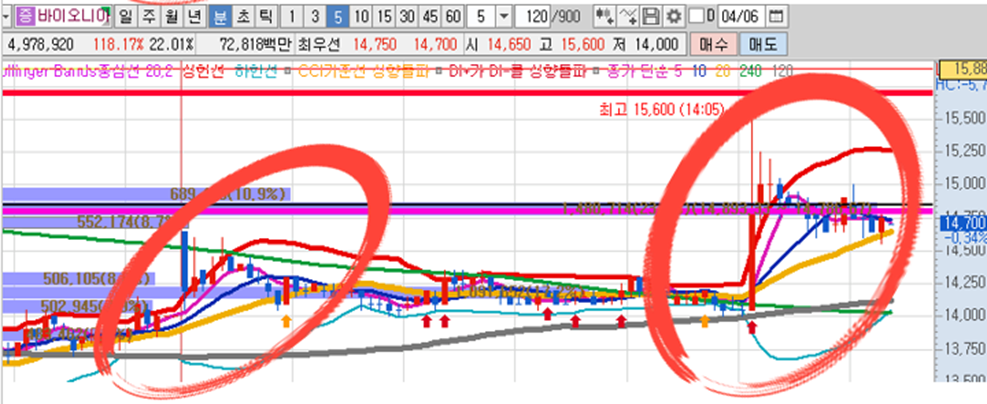
Task: Choose the 3-minute interval button
Action: tap(315, 16)
